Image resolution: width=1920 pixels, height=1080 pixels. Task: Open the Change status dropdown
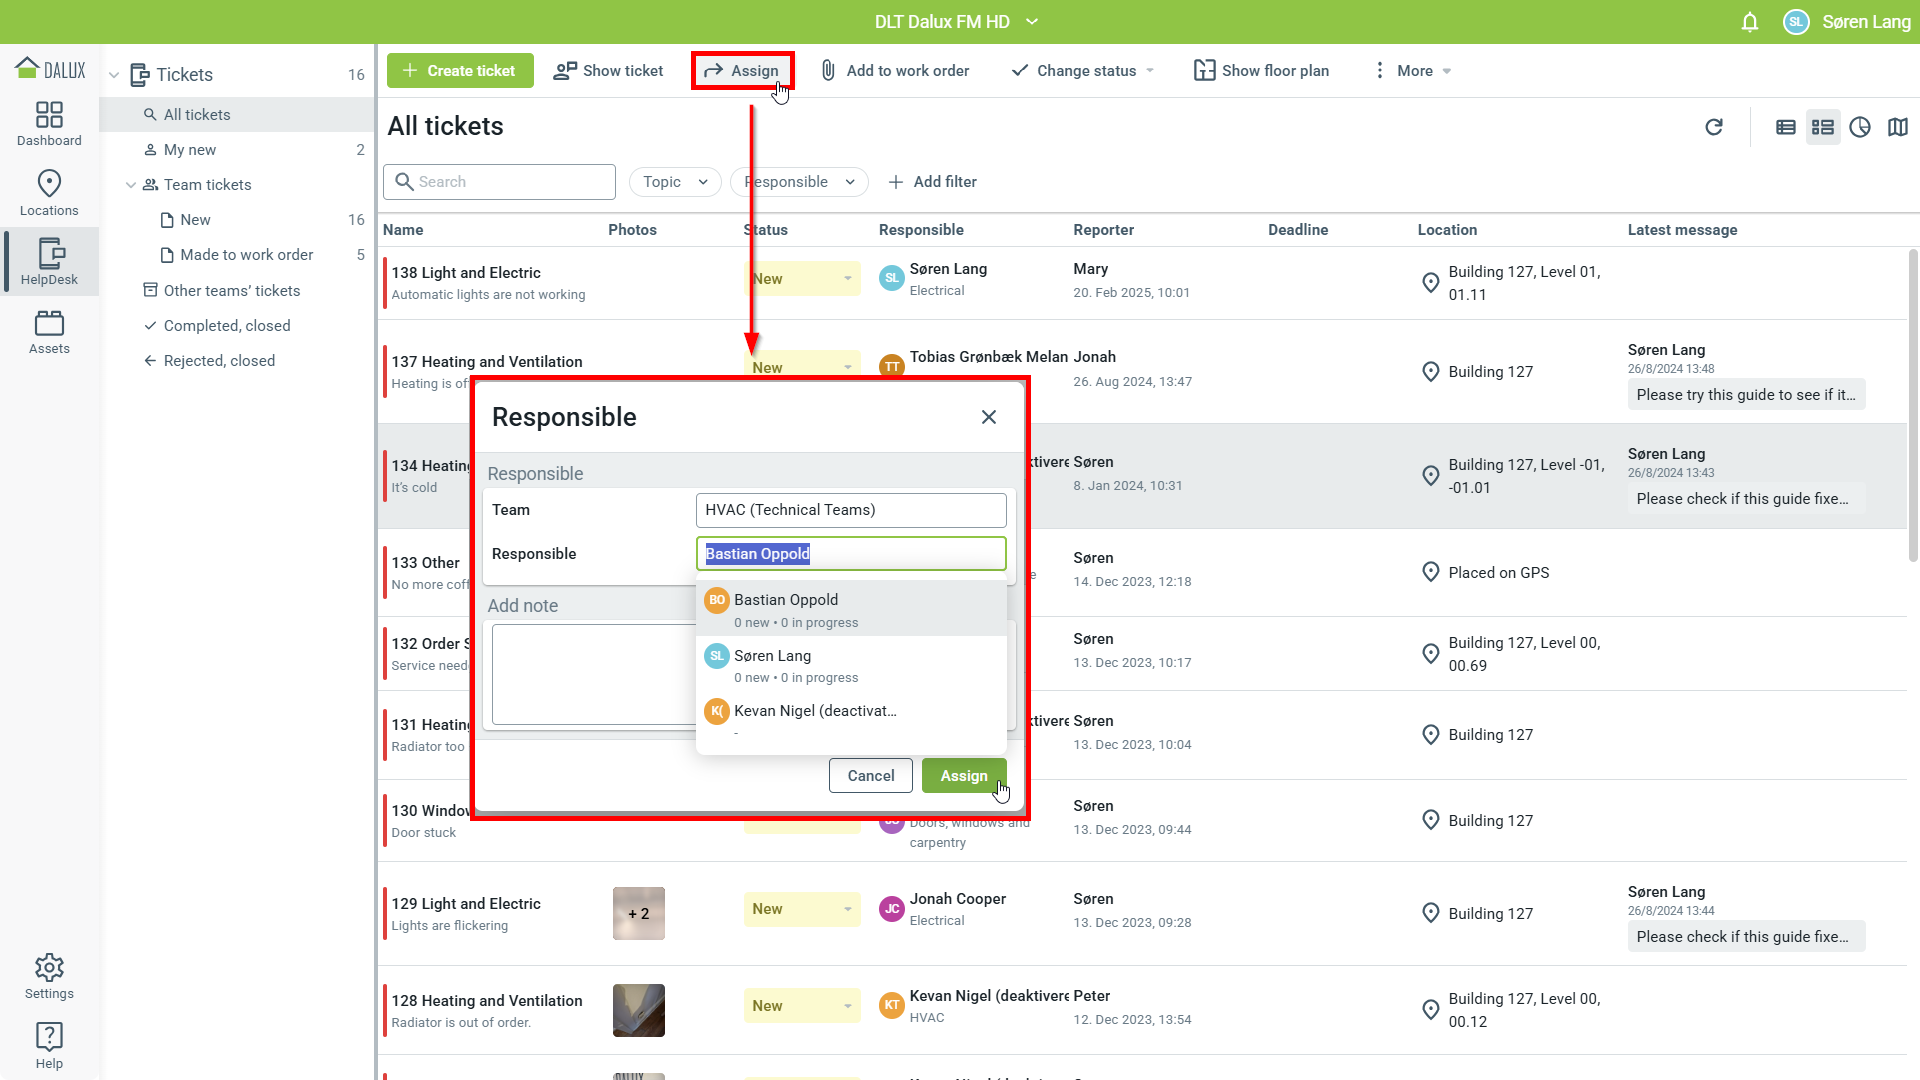pos(1084,71)
